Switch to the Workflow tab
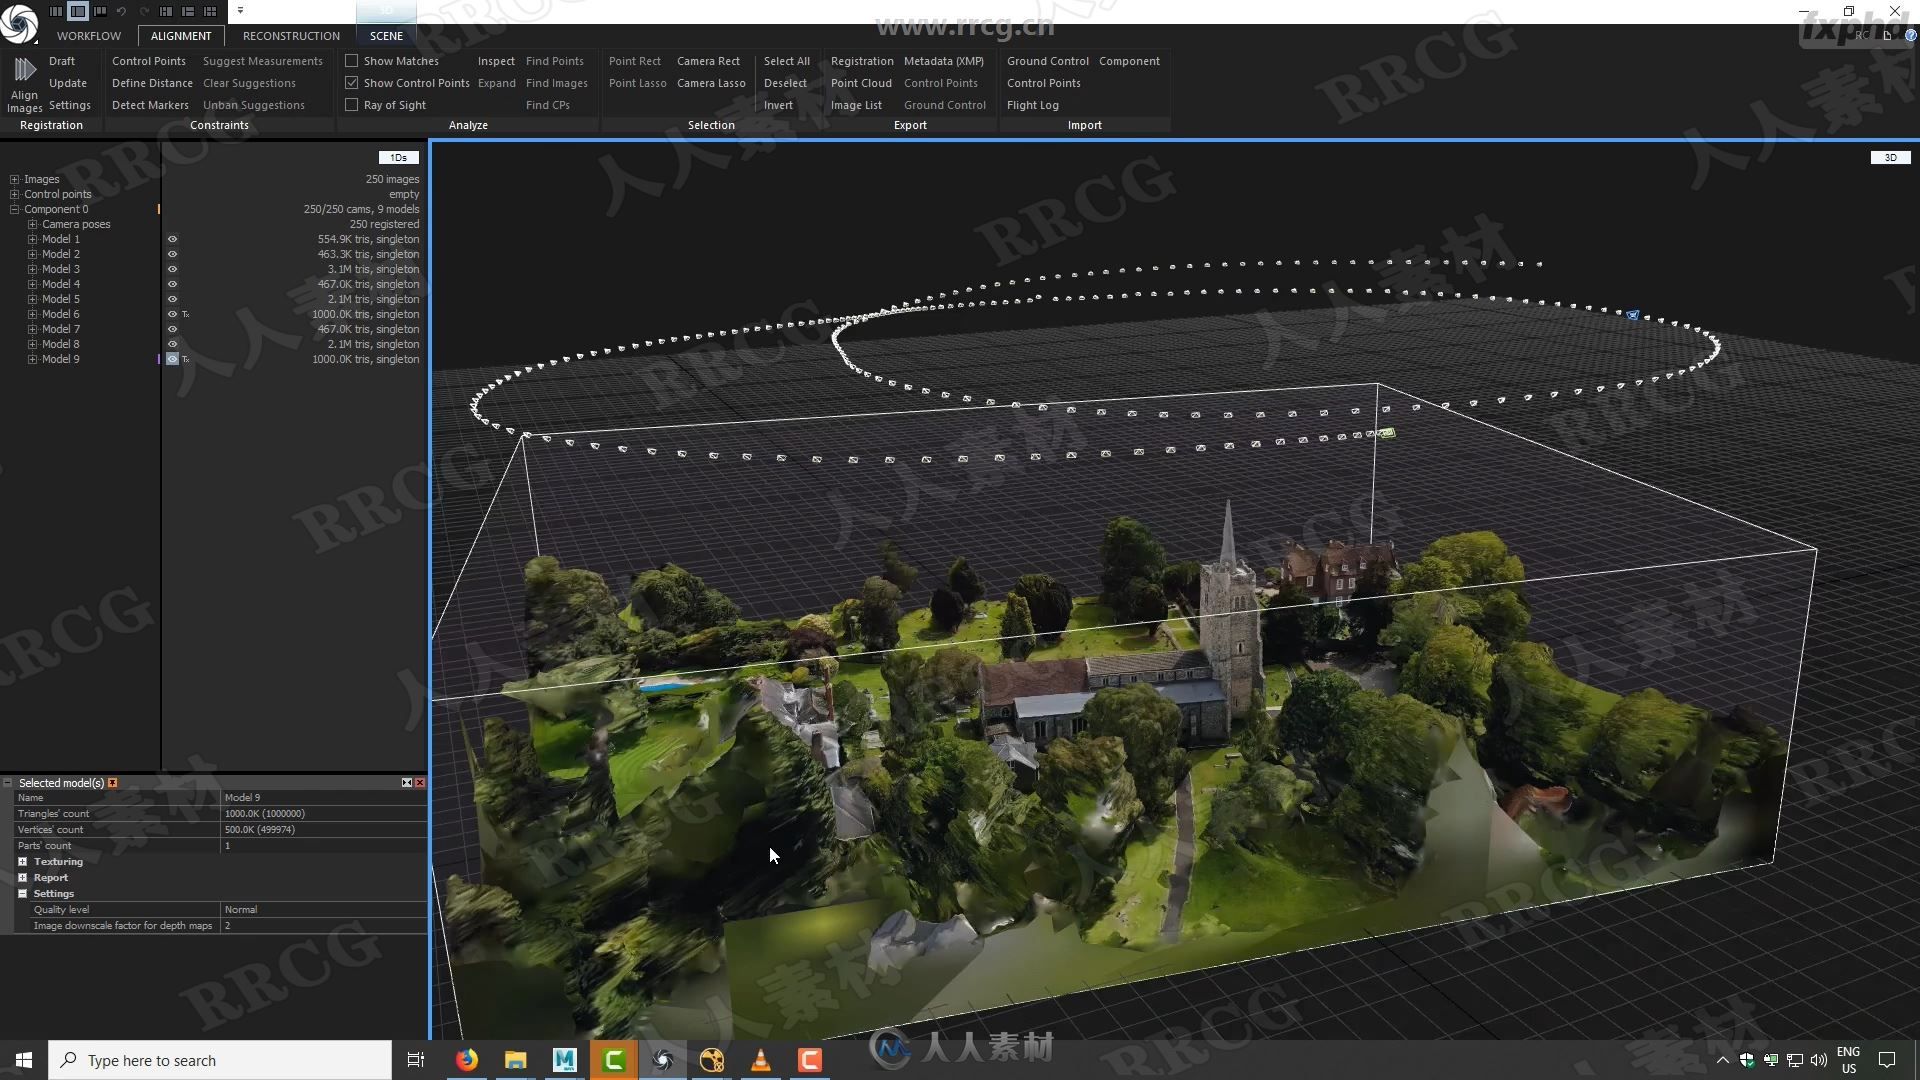This screenshot has width=1920, height=1080. point(88,36)
